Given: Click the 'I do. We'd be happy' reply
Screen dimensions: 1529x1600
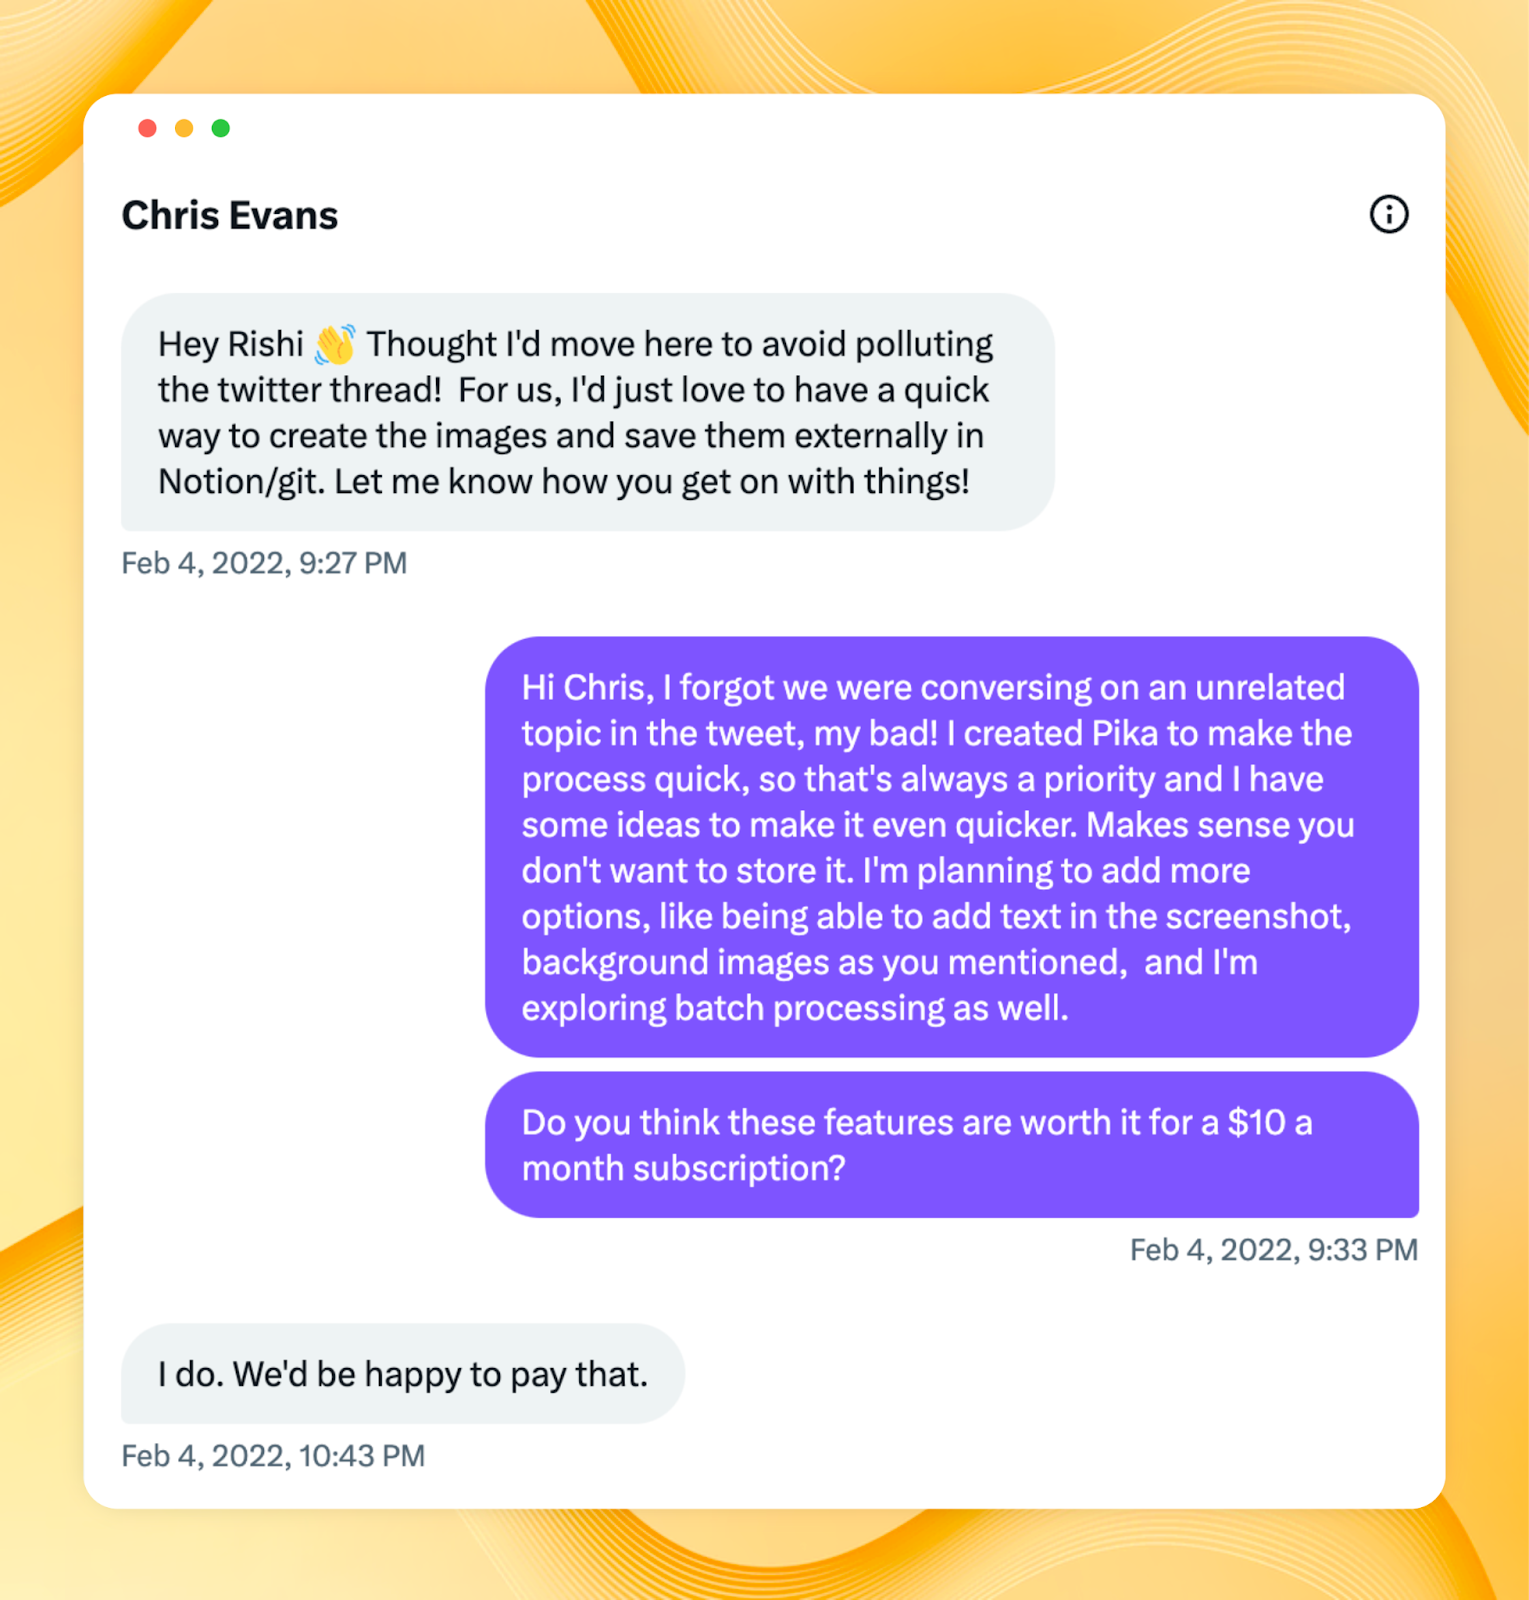Looking at the screenshot, I should (x=403, y=1374).
